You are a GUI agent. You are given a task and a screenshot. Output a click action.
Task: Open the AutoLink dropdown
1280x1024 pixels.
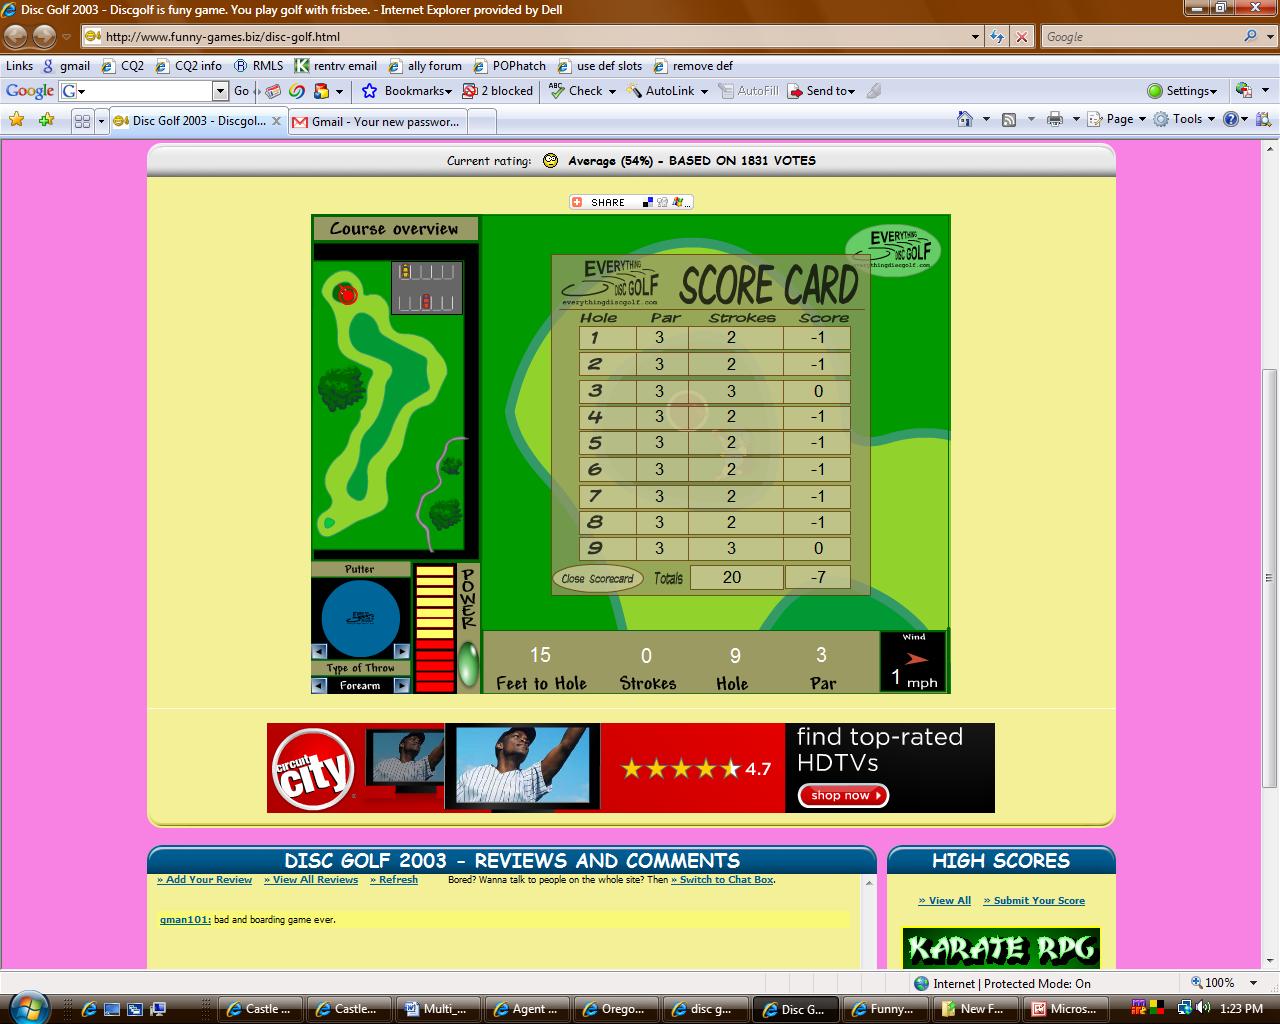pos(667,91)
